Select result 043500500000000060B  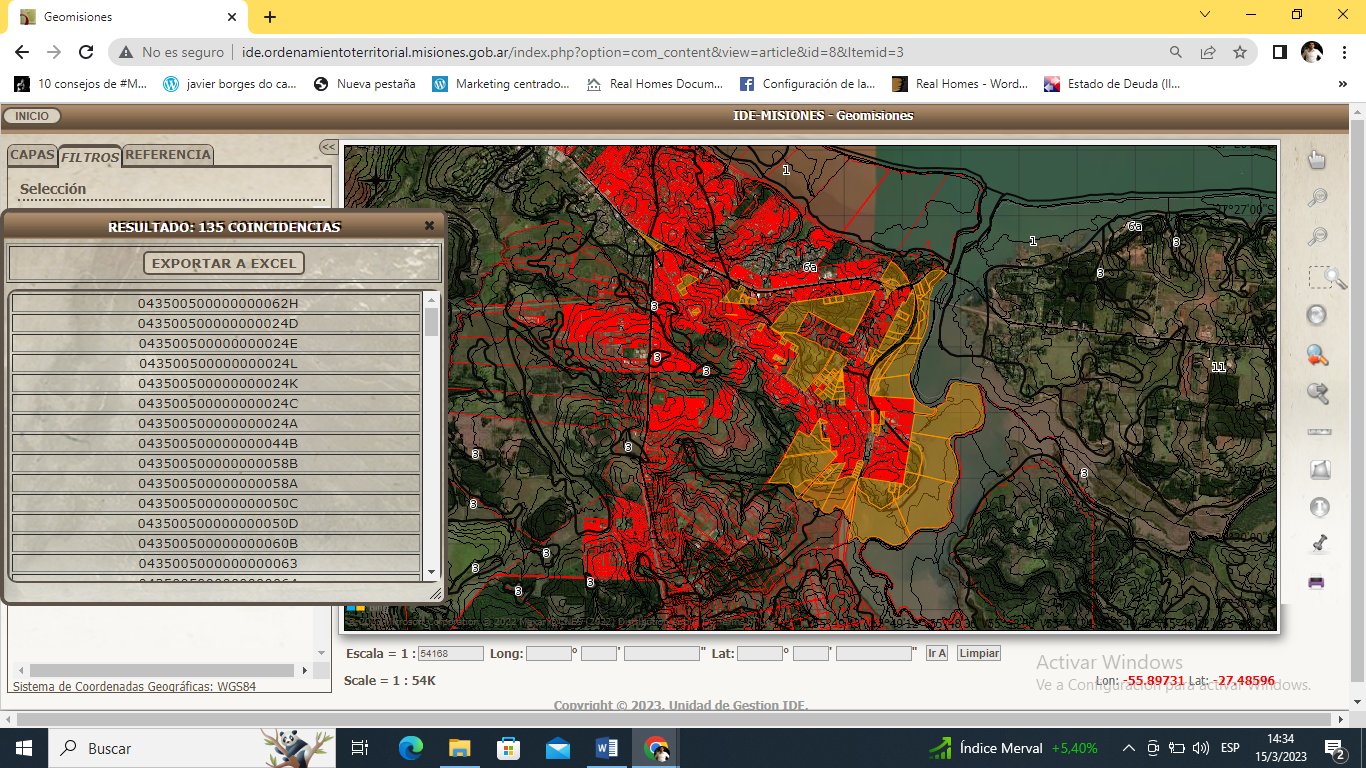click(217, 543)
